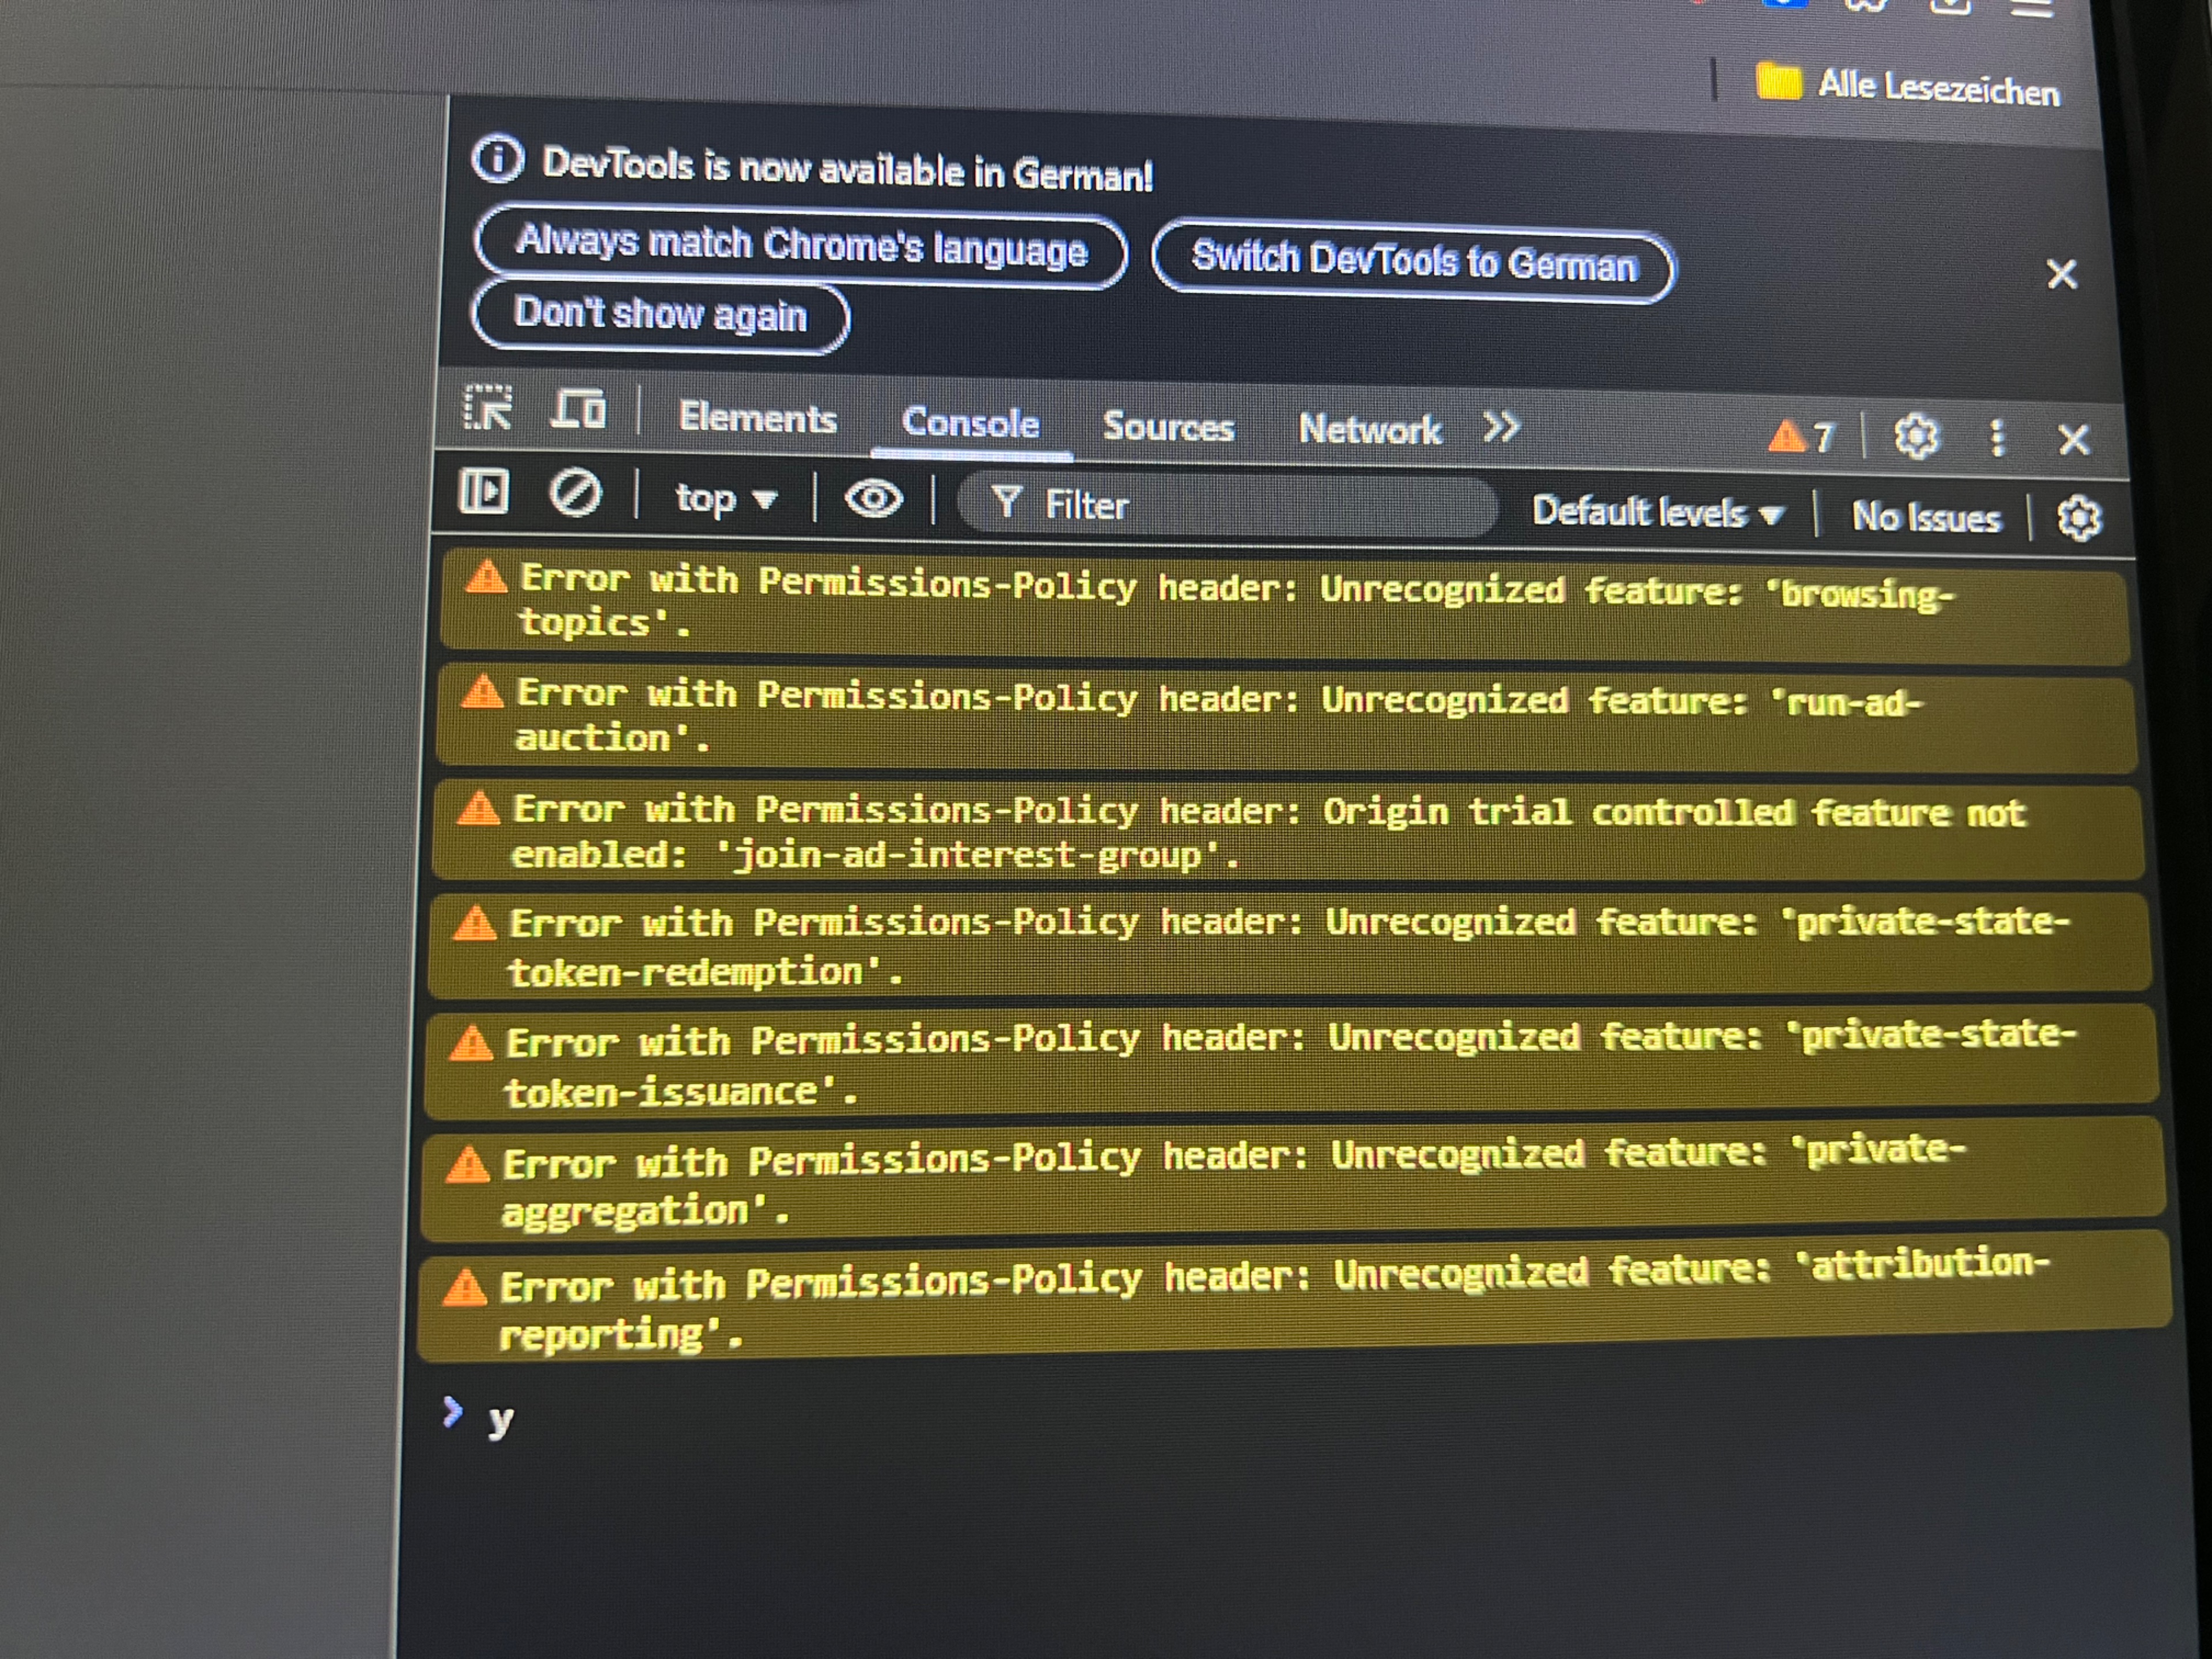
Task: Click Switch DevTools to German button
Action: [1413, 263]
